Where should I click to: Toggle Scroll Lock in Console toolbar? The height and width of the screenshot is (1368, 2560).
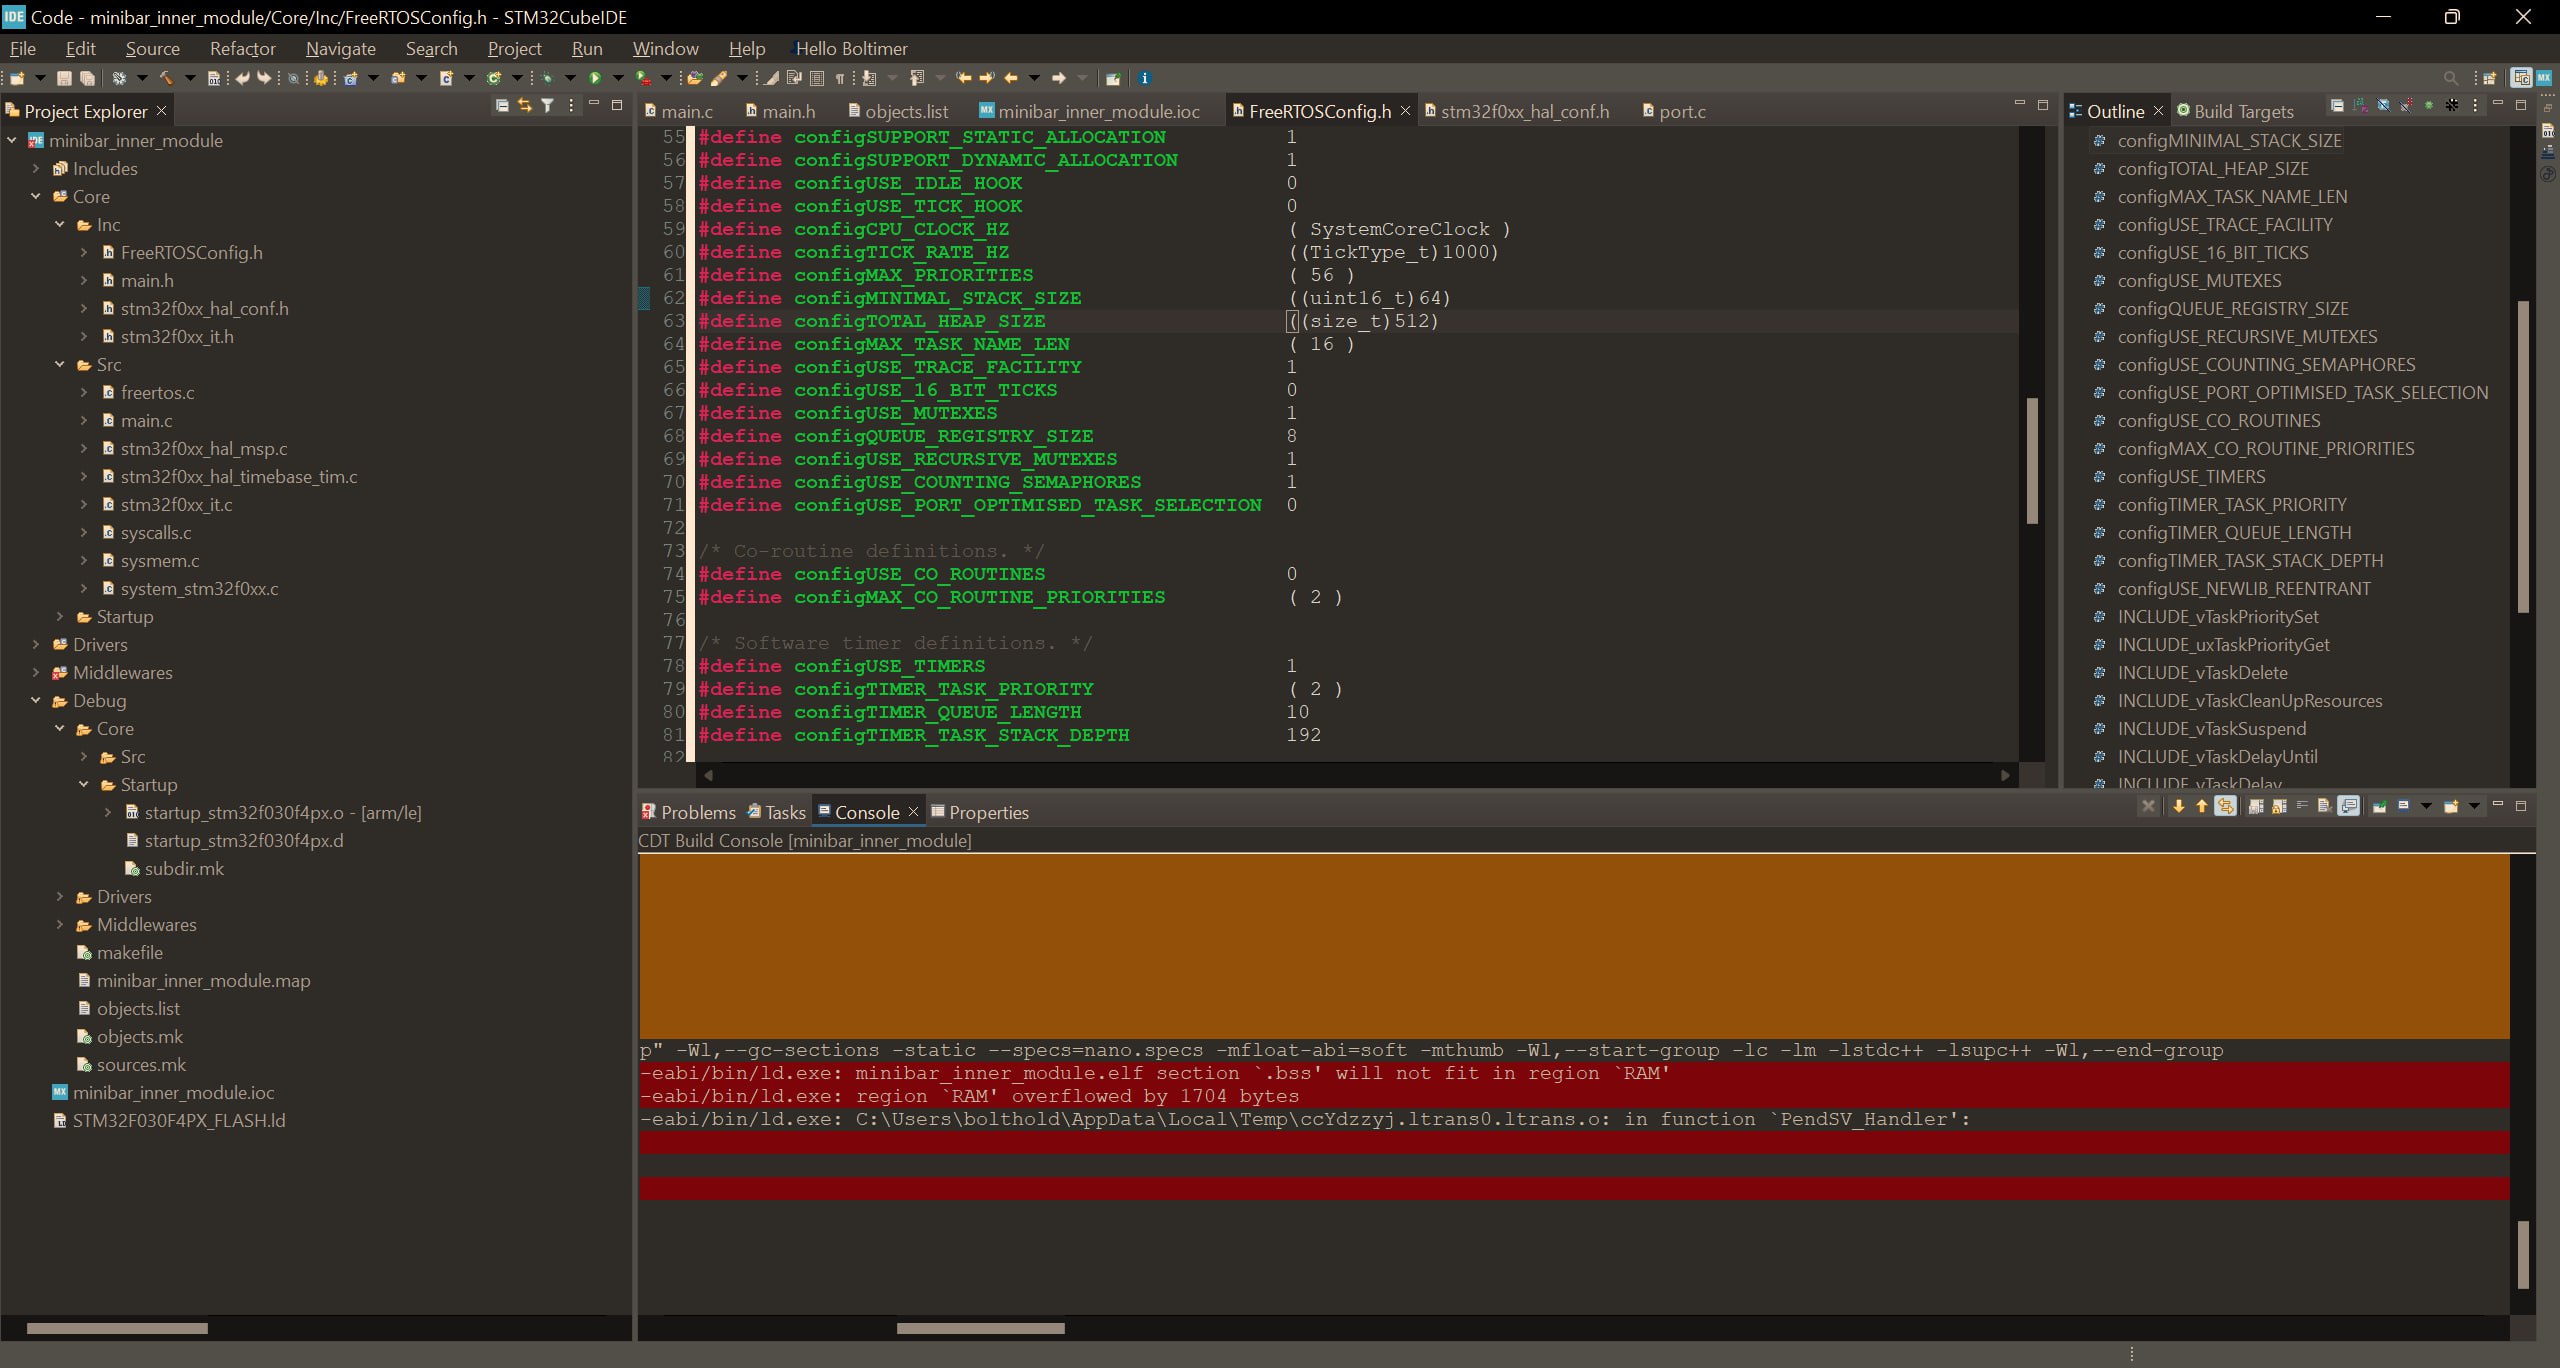[2279, 807]
